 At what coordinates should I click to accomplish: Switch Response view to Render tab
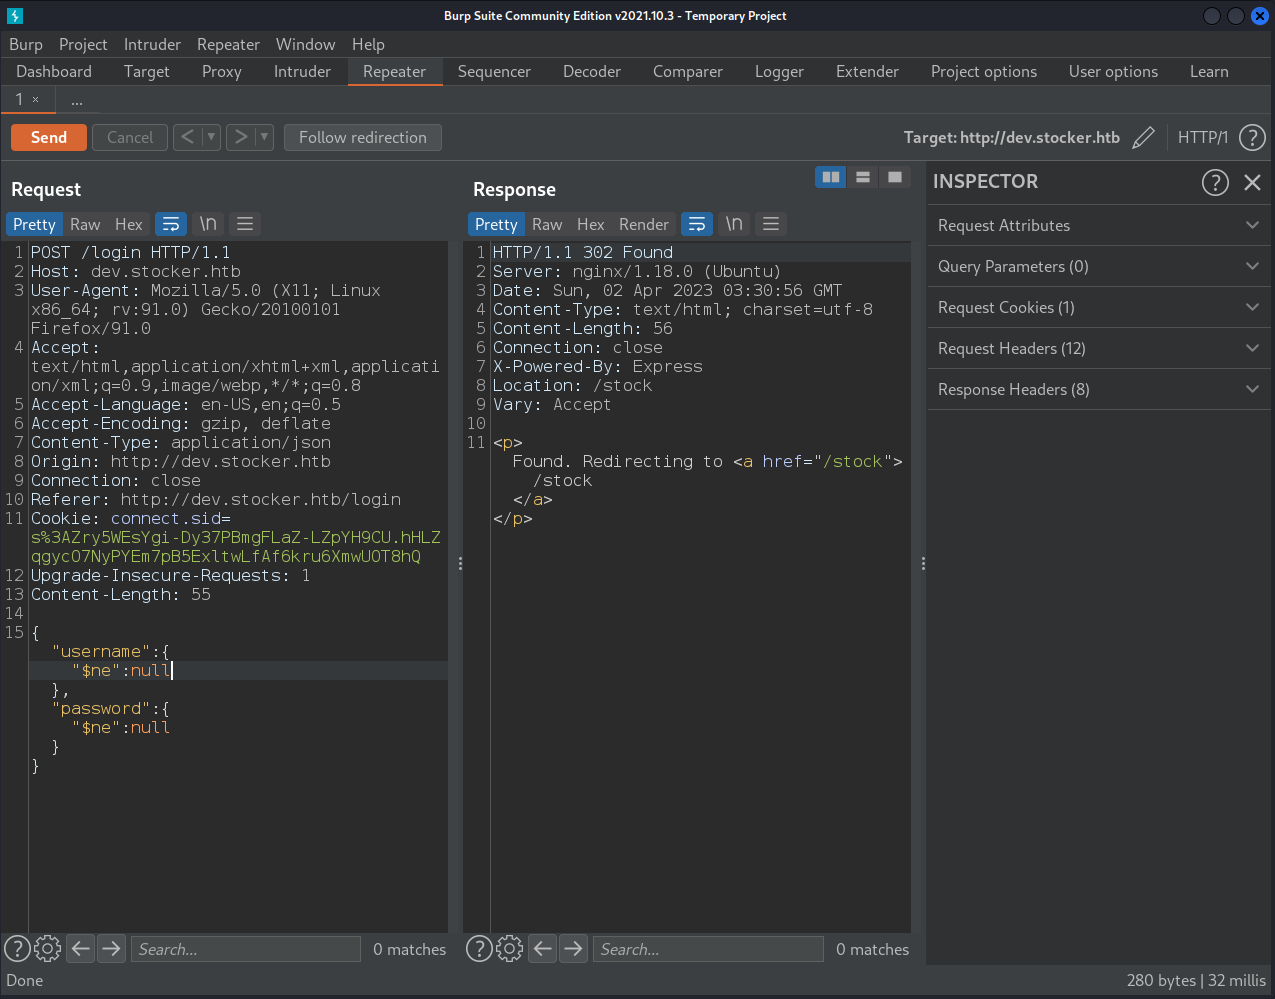(x=643, y=224)
